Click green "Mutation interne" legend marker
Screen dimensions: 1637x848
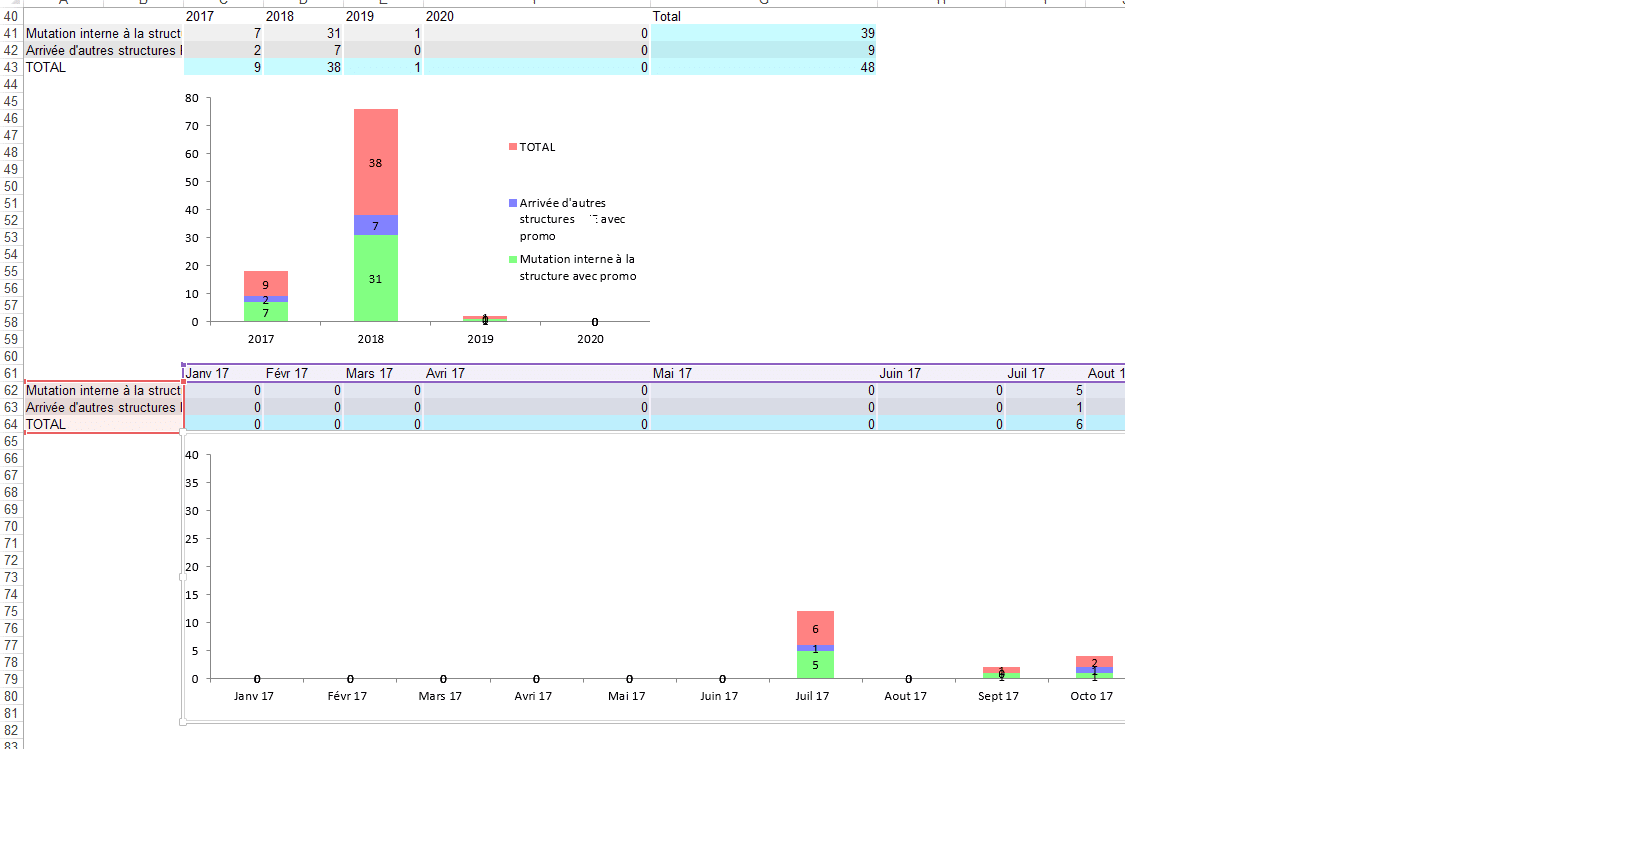tap(513, 259)
